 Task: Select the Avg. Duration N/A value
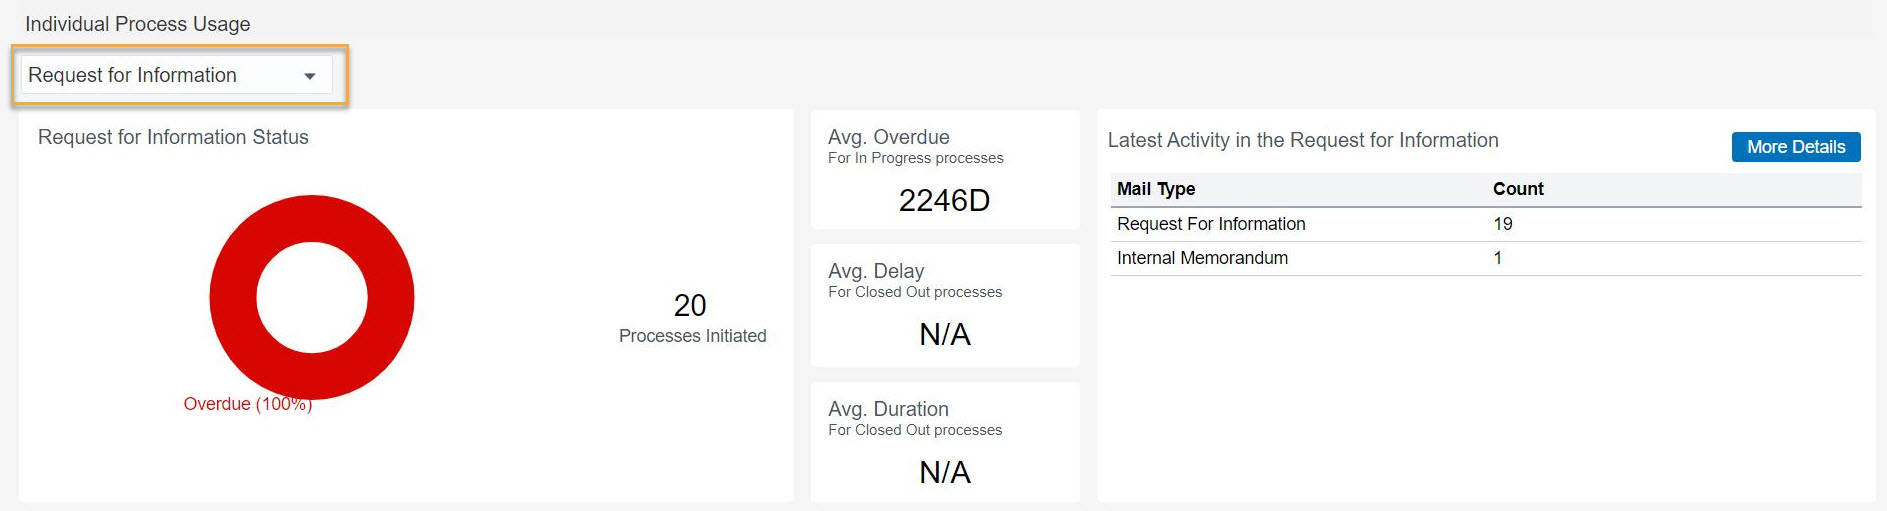(945, 472)
